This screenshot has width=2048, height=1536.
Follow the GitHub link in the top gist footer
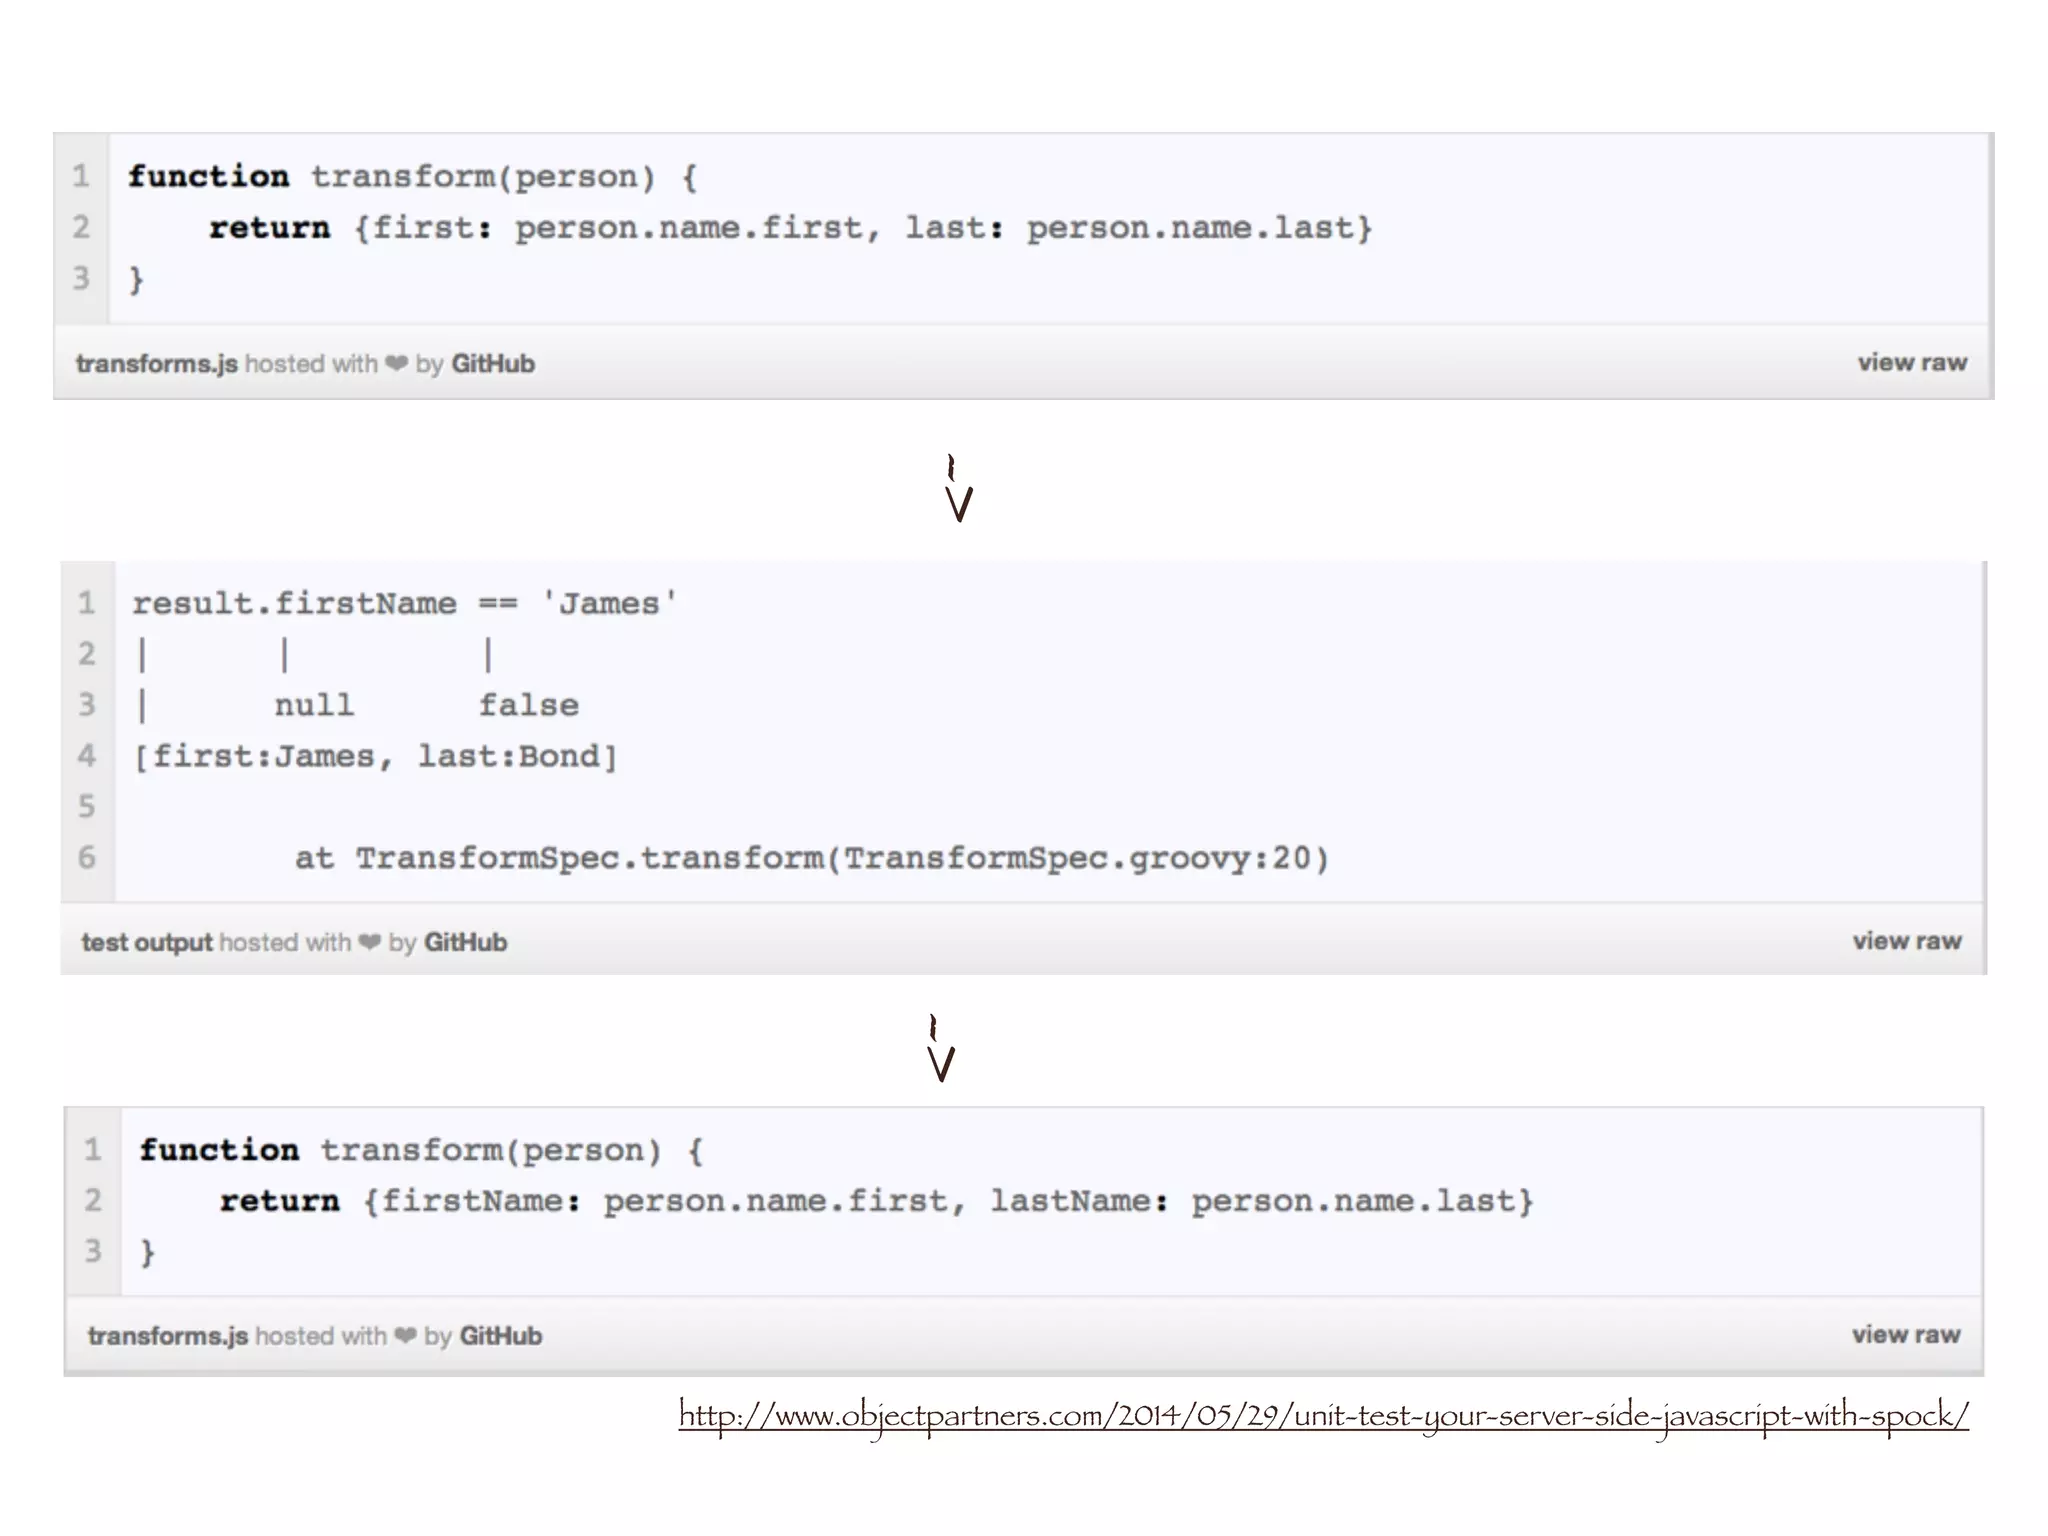[493, 364]
